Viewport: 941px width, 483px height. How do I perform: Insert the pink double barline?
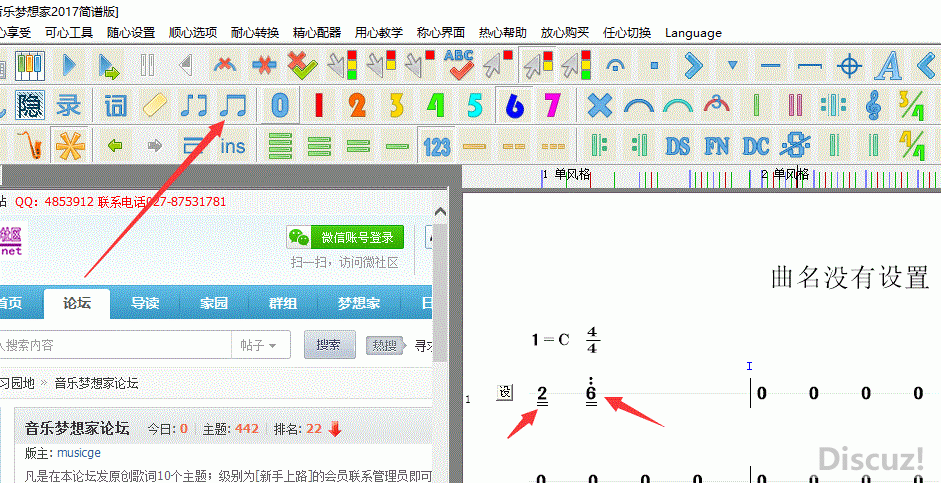(795, 106)
